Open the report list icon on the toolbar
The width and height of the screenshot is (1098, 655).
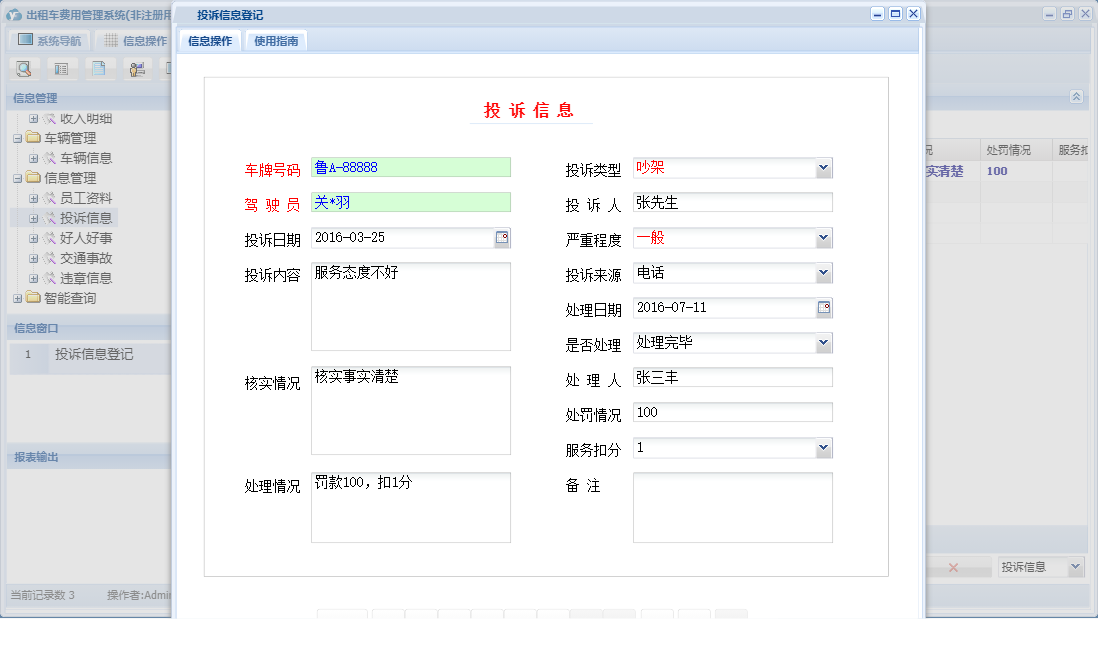coord(60,68)
